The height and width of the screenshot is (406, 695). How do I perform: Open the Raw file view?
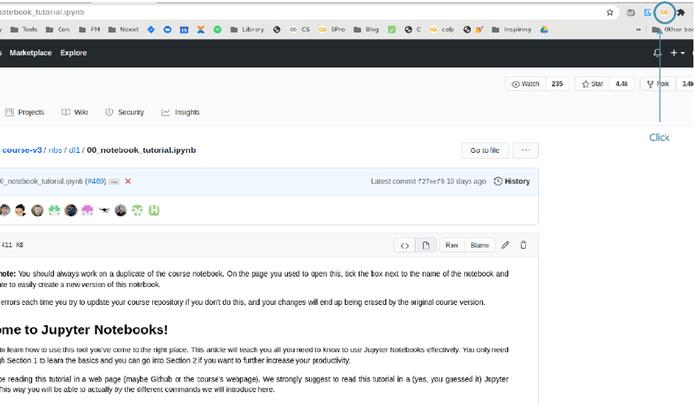click(452, 246)
